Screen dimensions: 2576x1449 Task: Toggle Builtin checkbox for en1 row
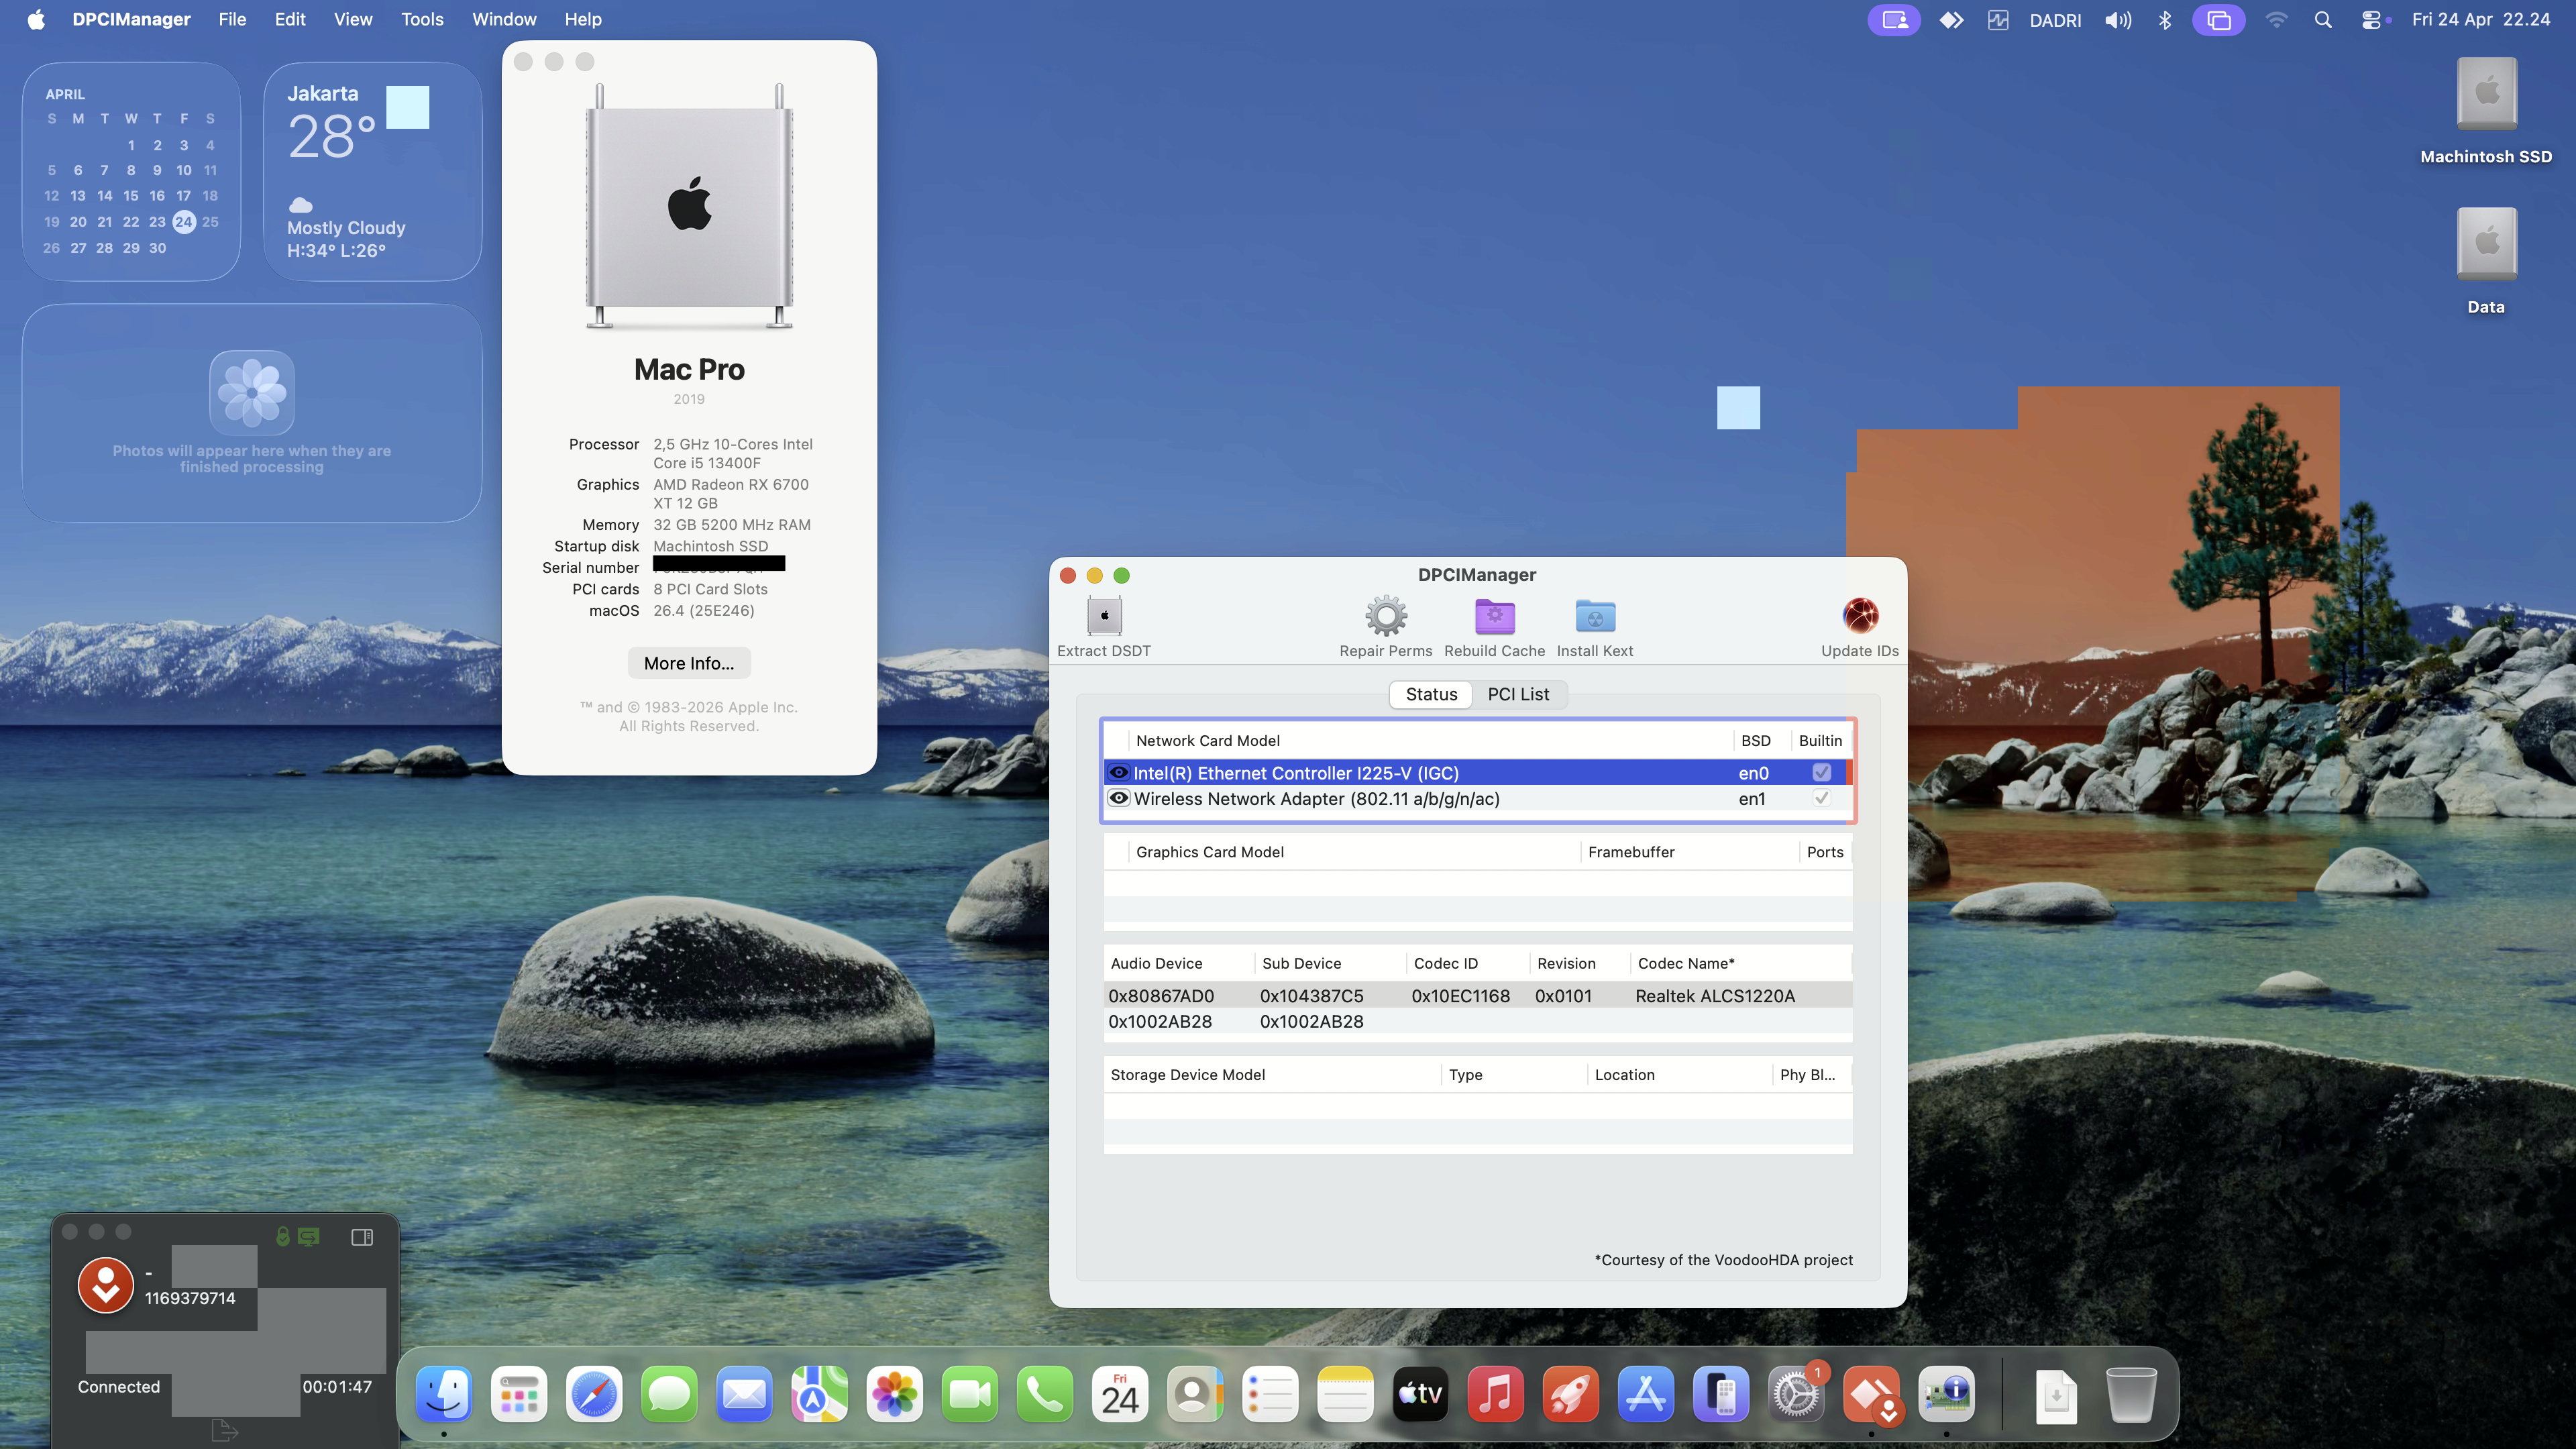(1821, 798)
